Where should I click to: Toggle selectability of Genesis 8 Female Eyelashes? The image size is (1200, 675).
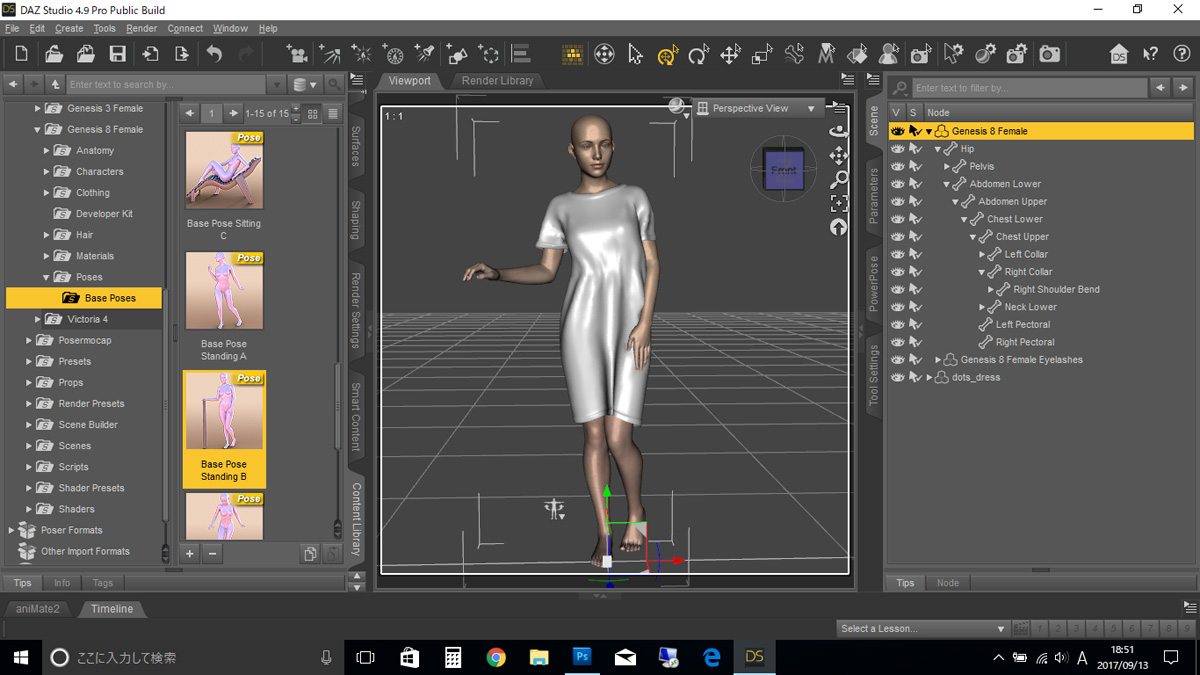[x=915, y=360]
